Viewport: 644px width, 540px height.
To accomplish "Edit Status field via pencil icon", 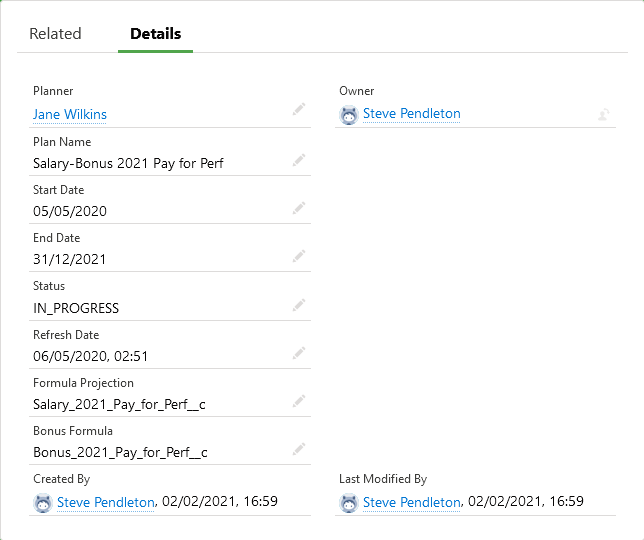I will [299, 305].
